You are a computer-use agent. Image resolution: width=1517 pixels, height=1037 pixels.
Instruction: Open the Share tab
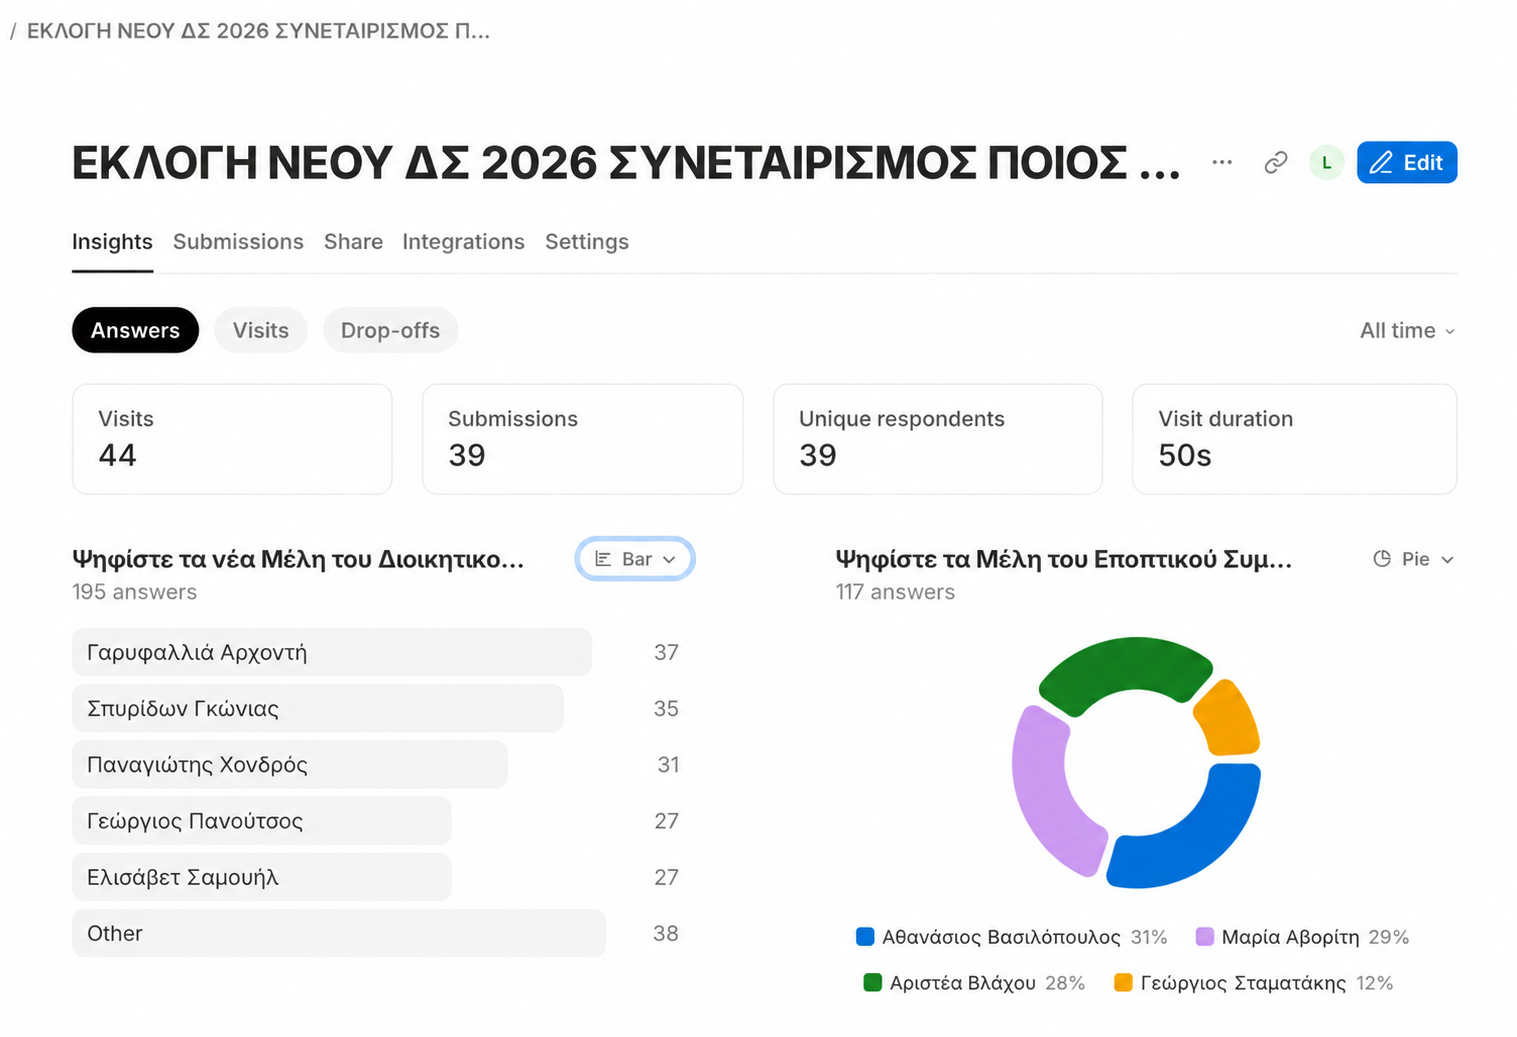353,242
